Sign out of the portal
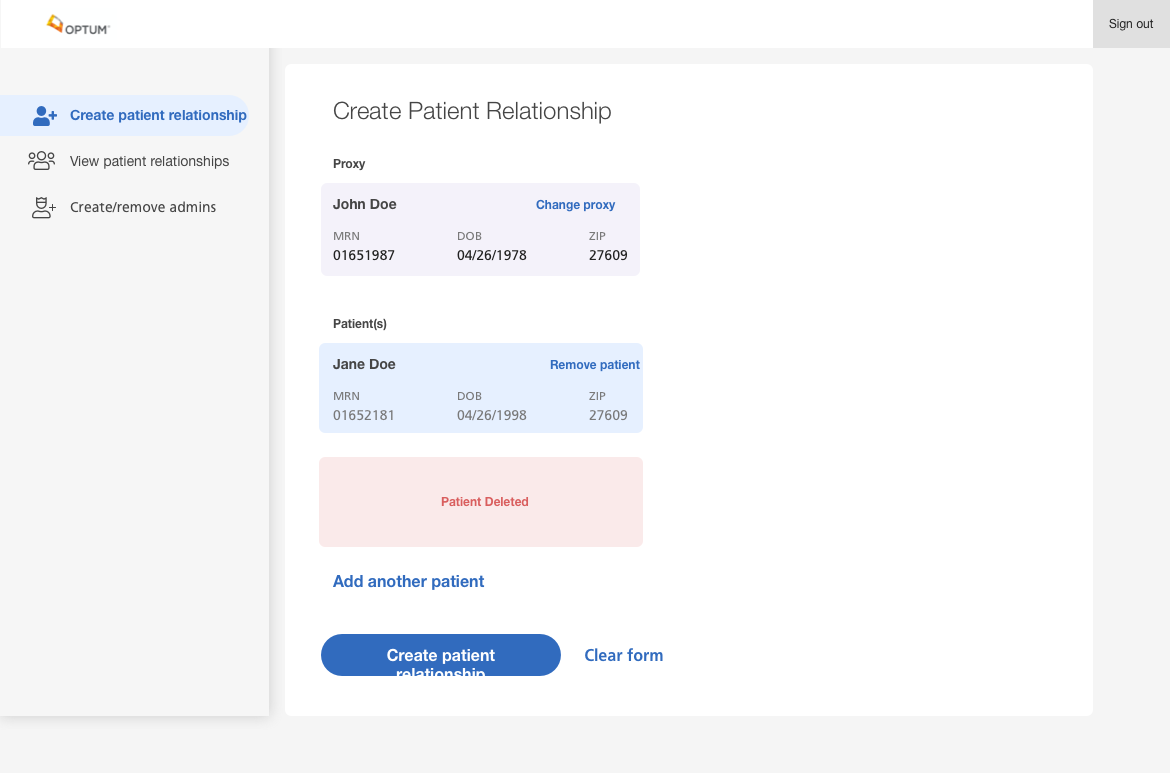This screenshot has height=773, width=1170. [x=1130, y=24]
